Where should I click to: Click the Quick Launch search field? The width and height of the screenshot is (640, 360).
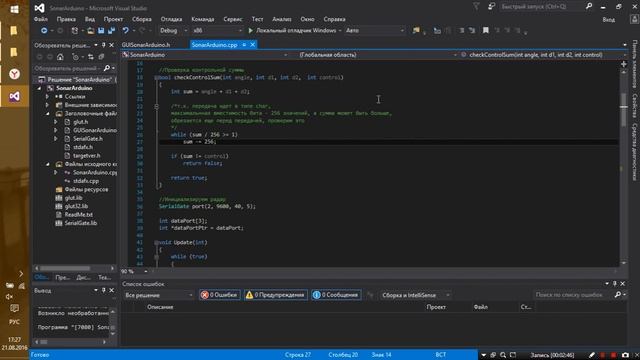(x=541, y=7)
